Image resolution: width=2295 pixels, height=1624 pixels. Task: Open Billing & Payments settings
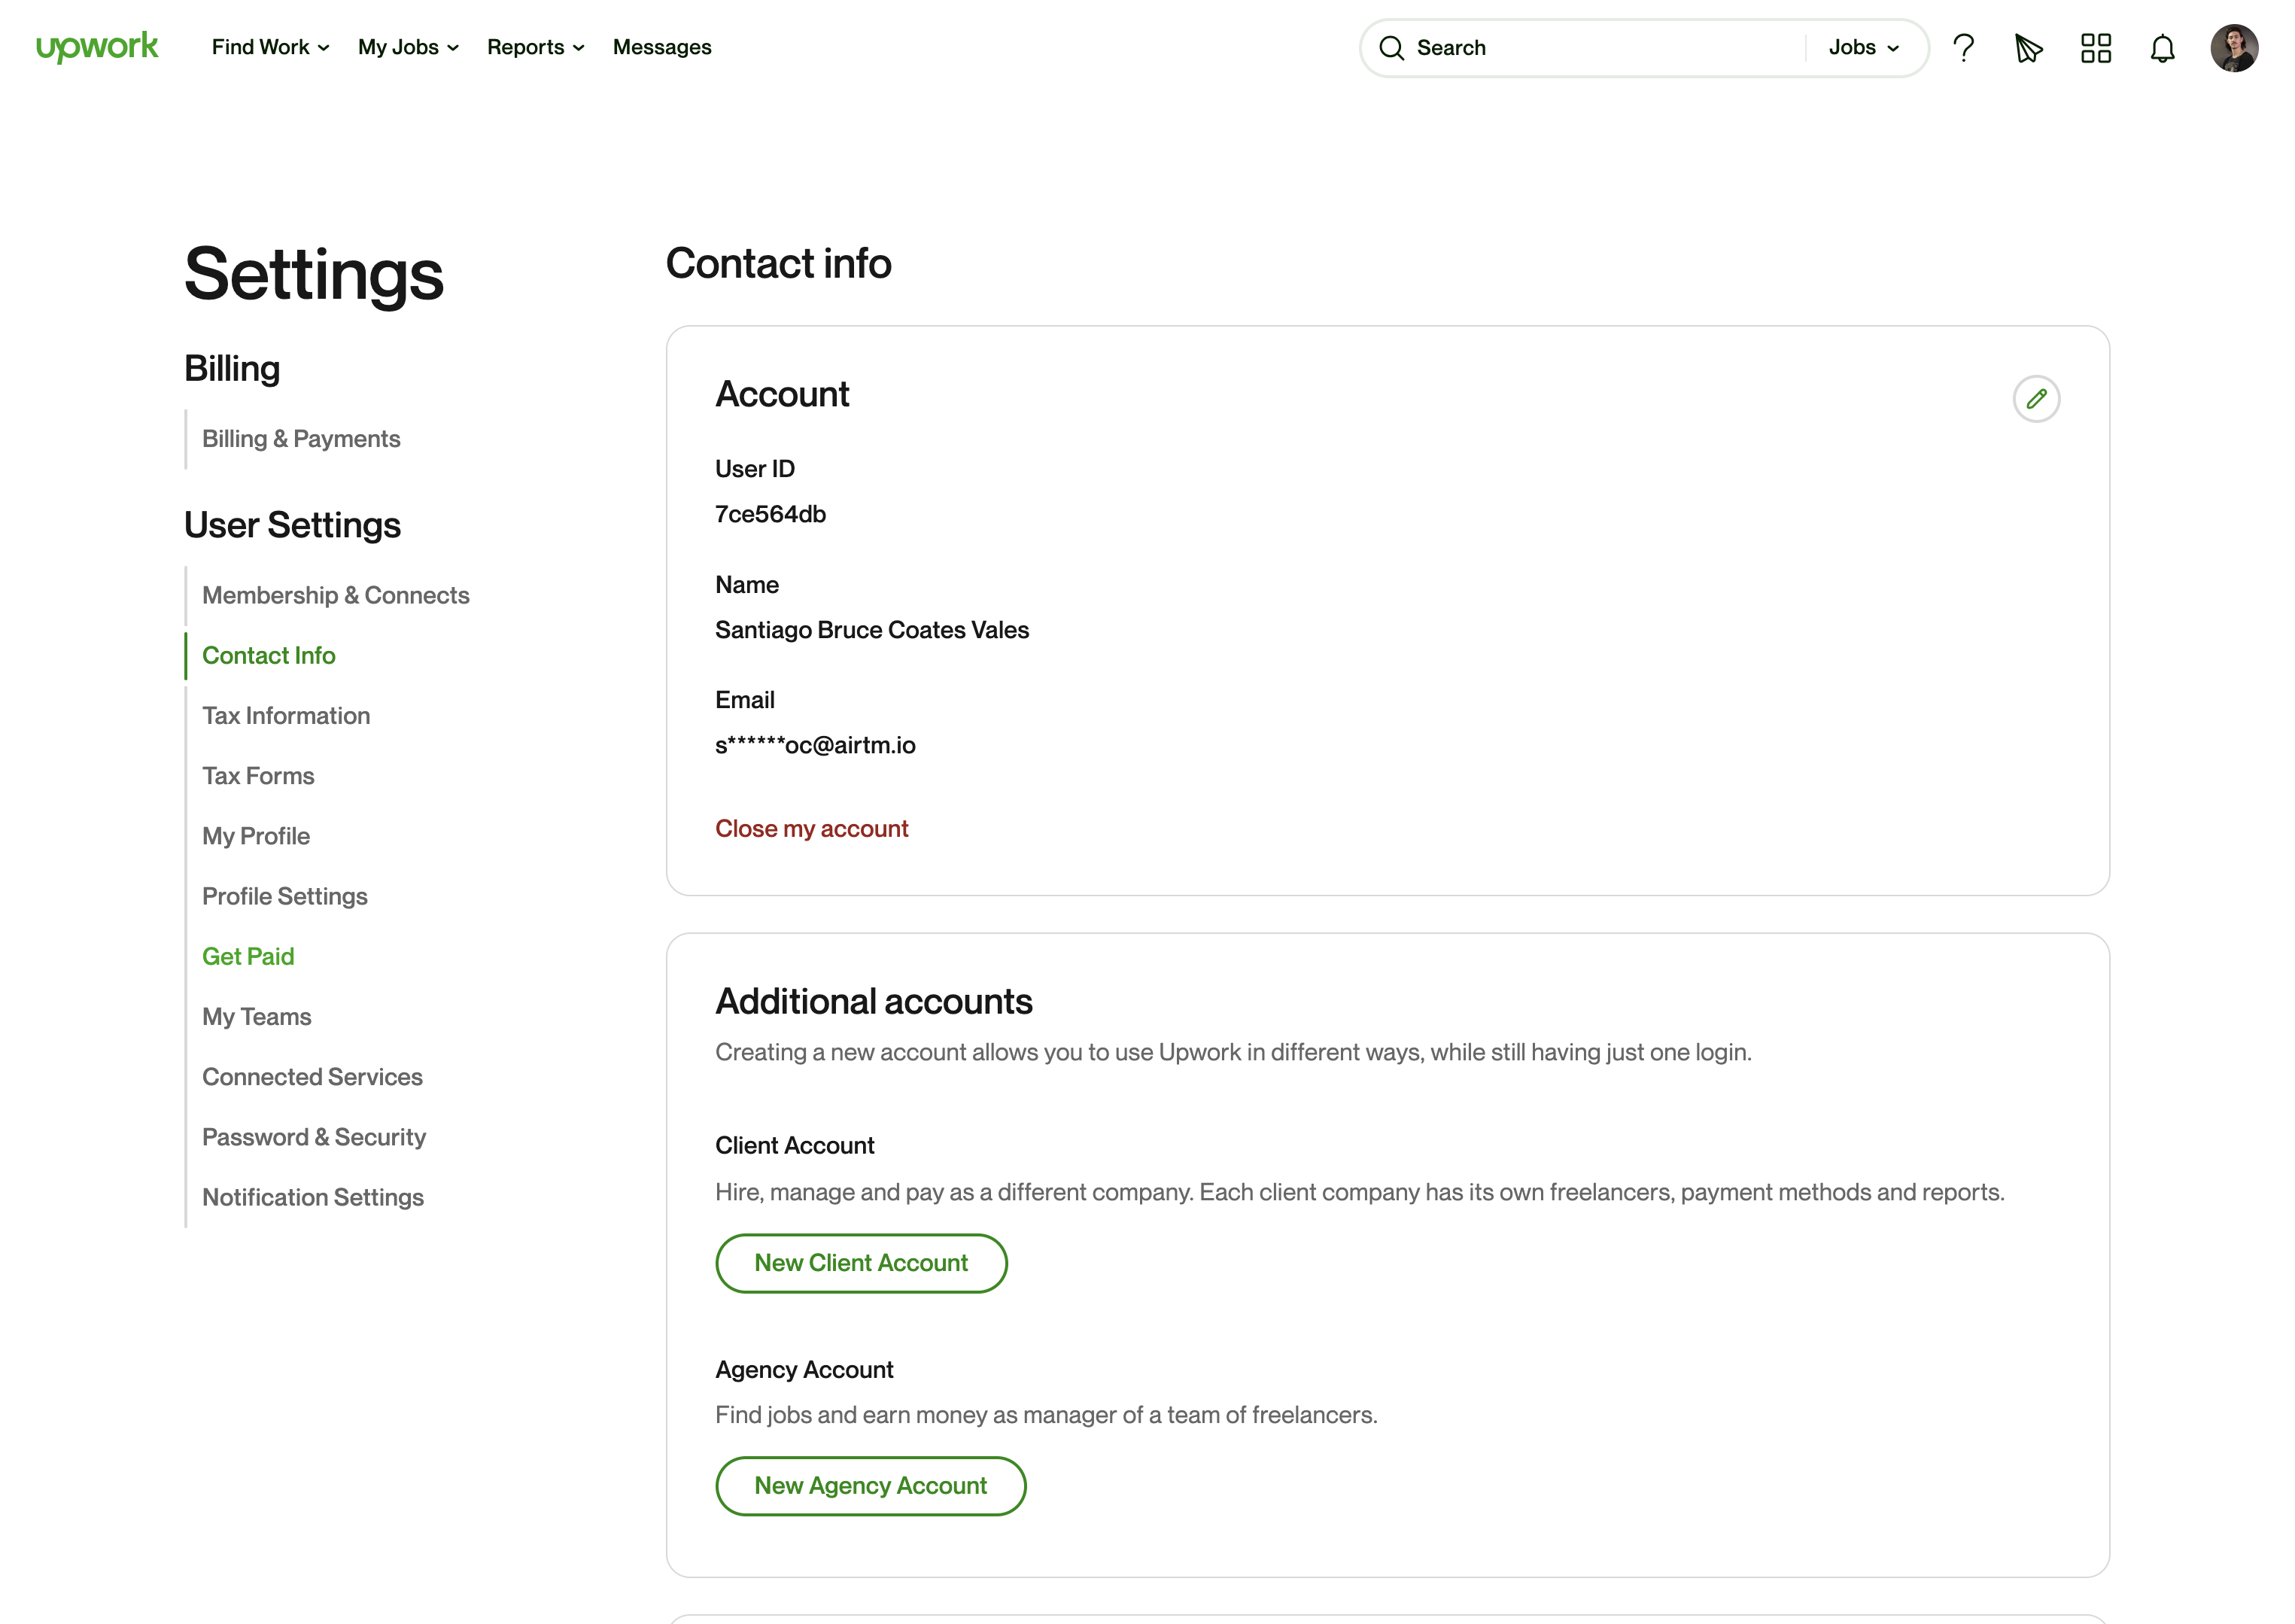click(x=301, y=439)
